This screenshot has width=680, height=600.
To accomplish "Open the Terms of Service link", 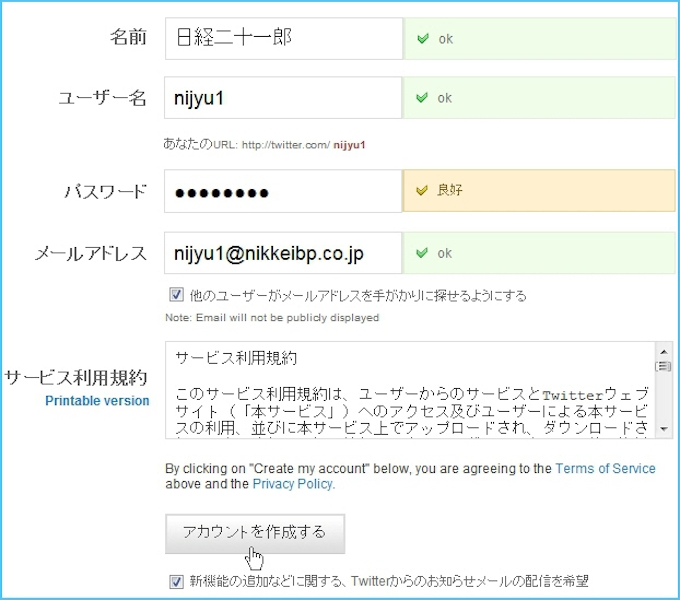I will pyautogui.click(x=605, y=468).
